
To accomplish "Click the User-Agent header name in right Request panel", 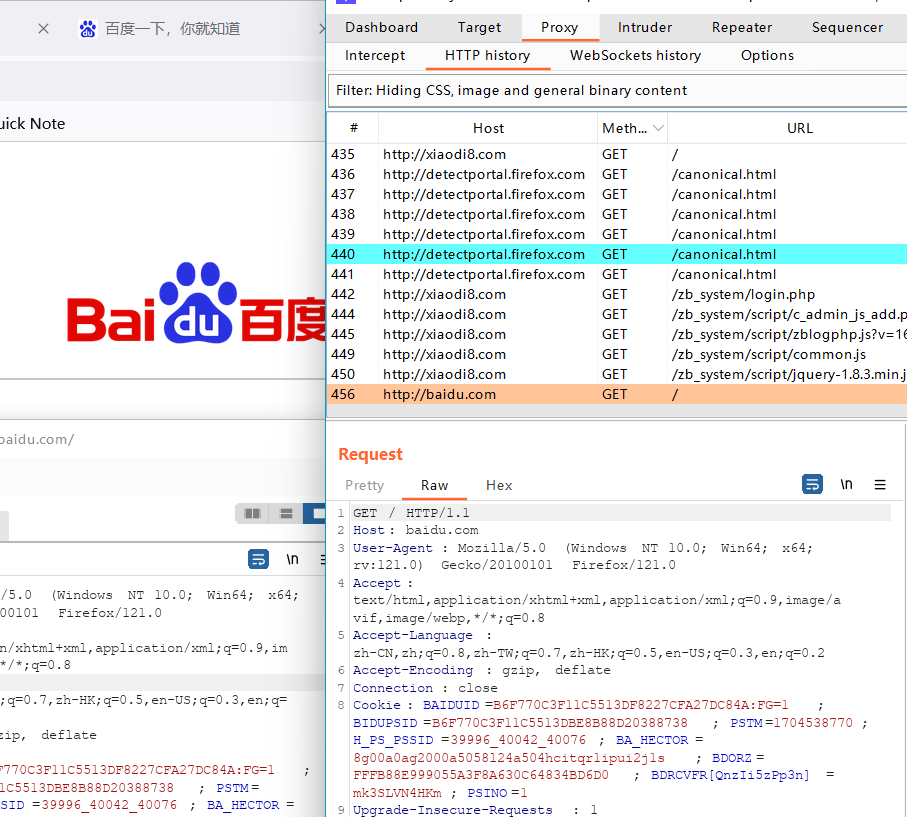I will pyautogui.click(x=393, y=548).
